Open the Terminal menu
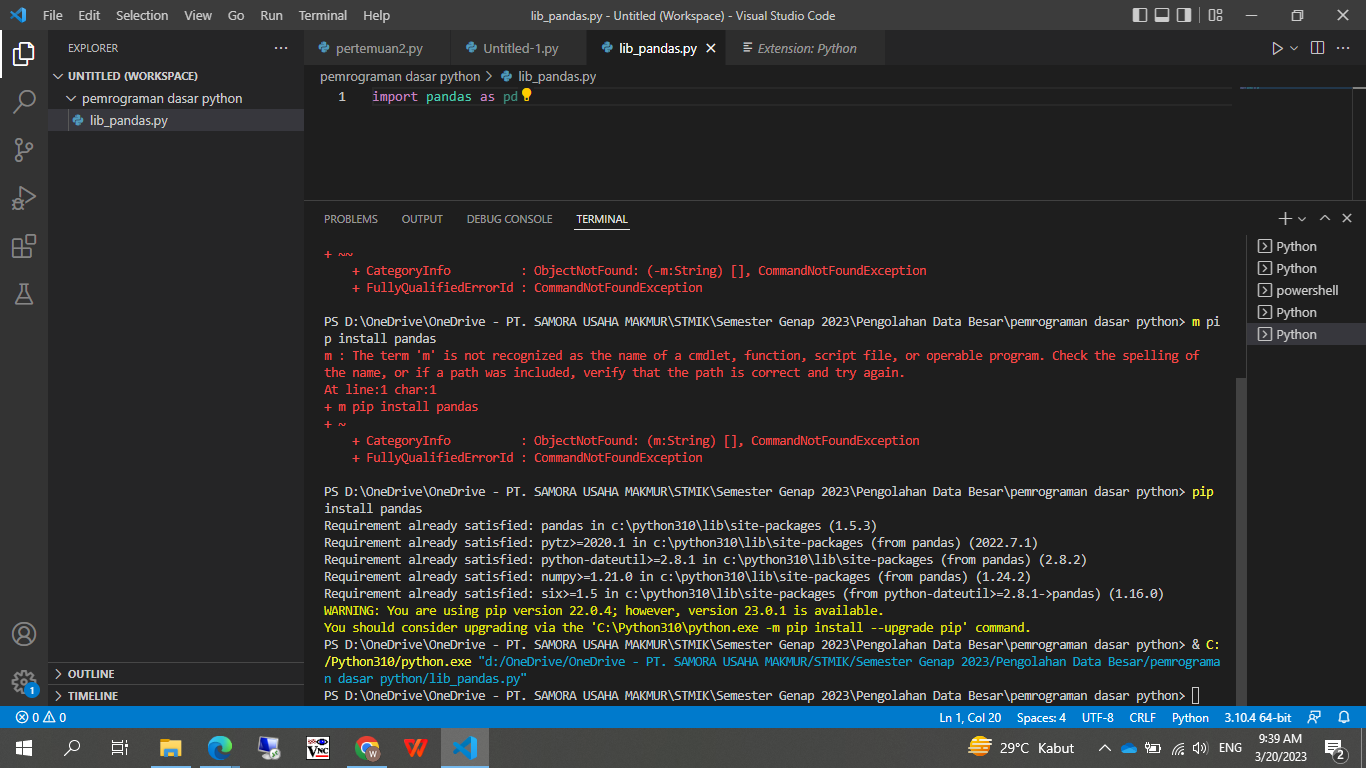Viewport: 1366px width, 768px height. pos(323,15)
